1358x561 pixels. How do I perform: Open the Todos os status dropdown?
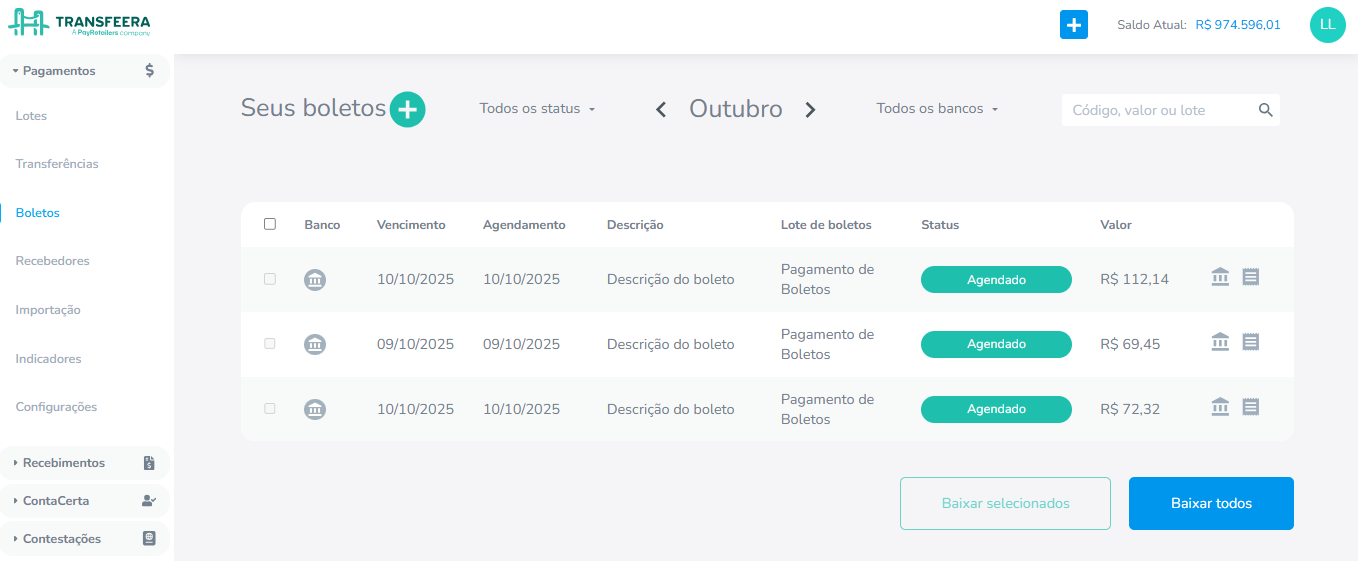pos(537,109)
